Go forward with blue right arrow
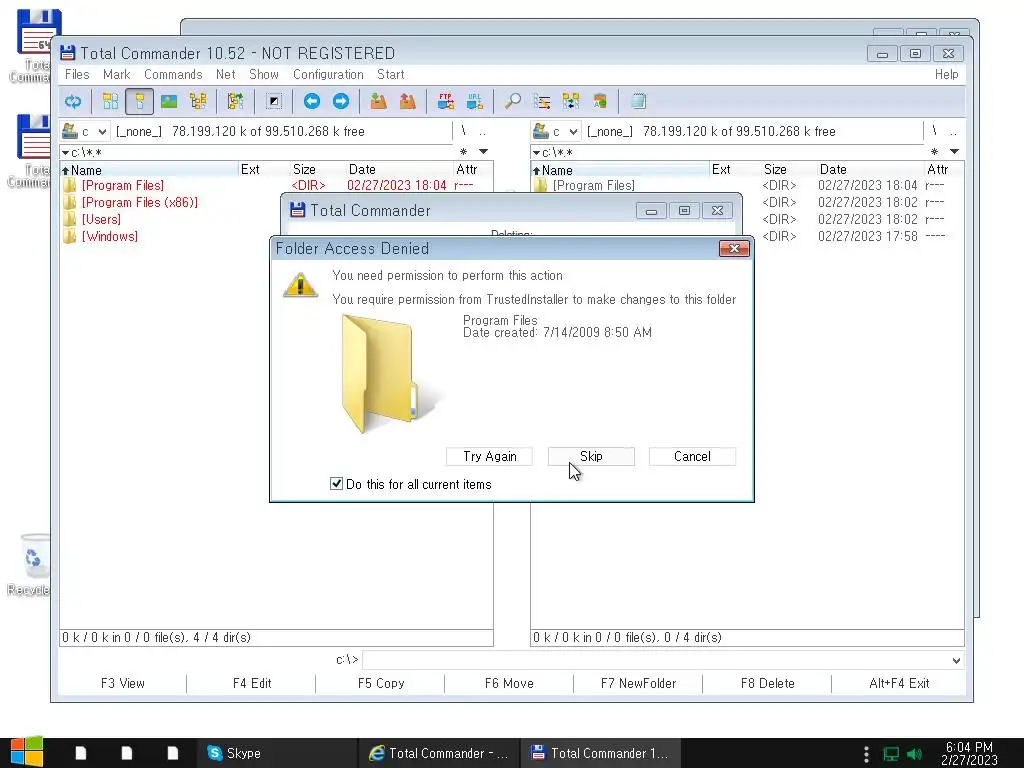This screenshot has width=1024, height=768. point(341,101)
